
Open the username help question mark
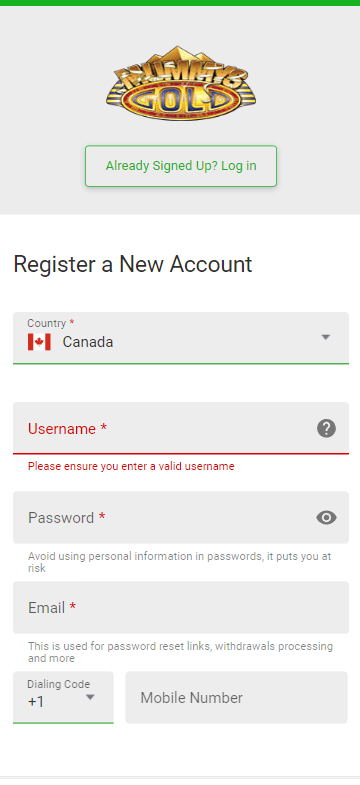pyautogui.click(x=326, y=429)
